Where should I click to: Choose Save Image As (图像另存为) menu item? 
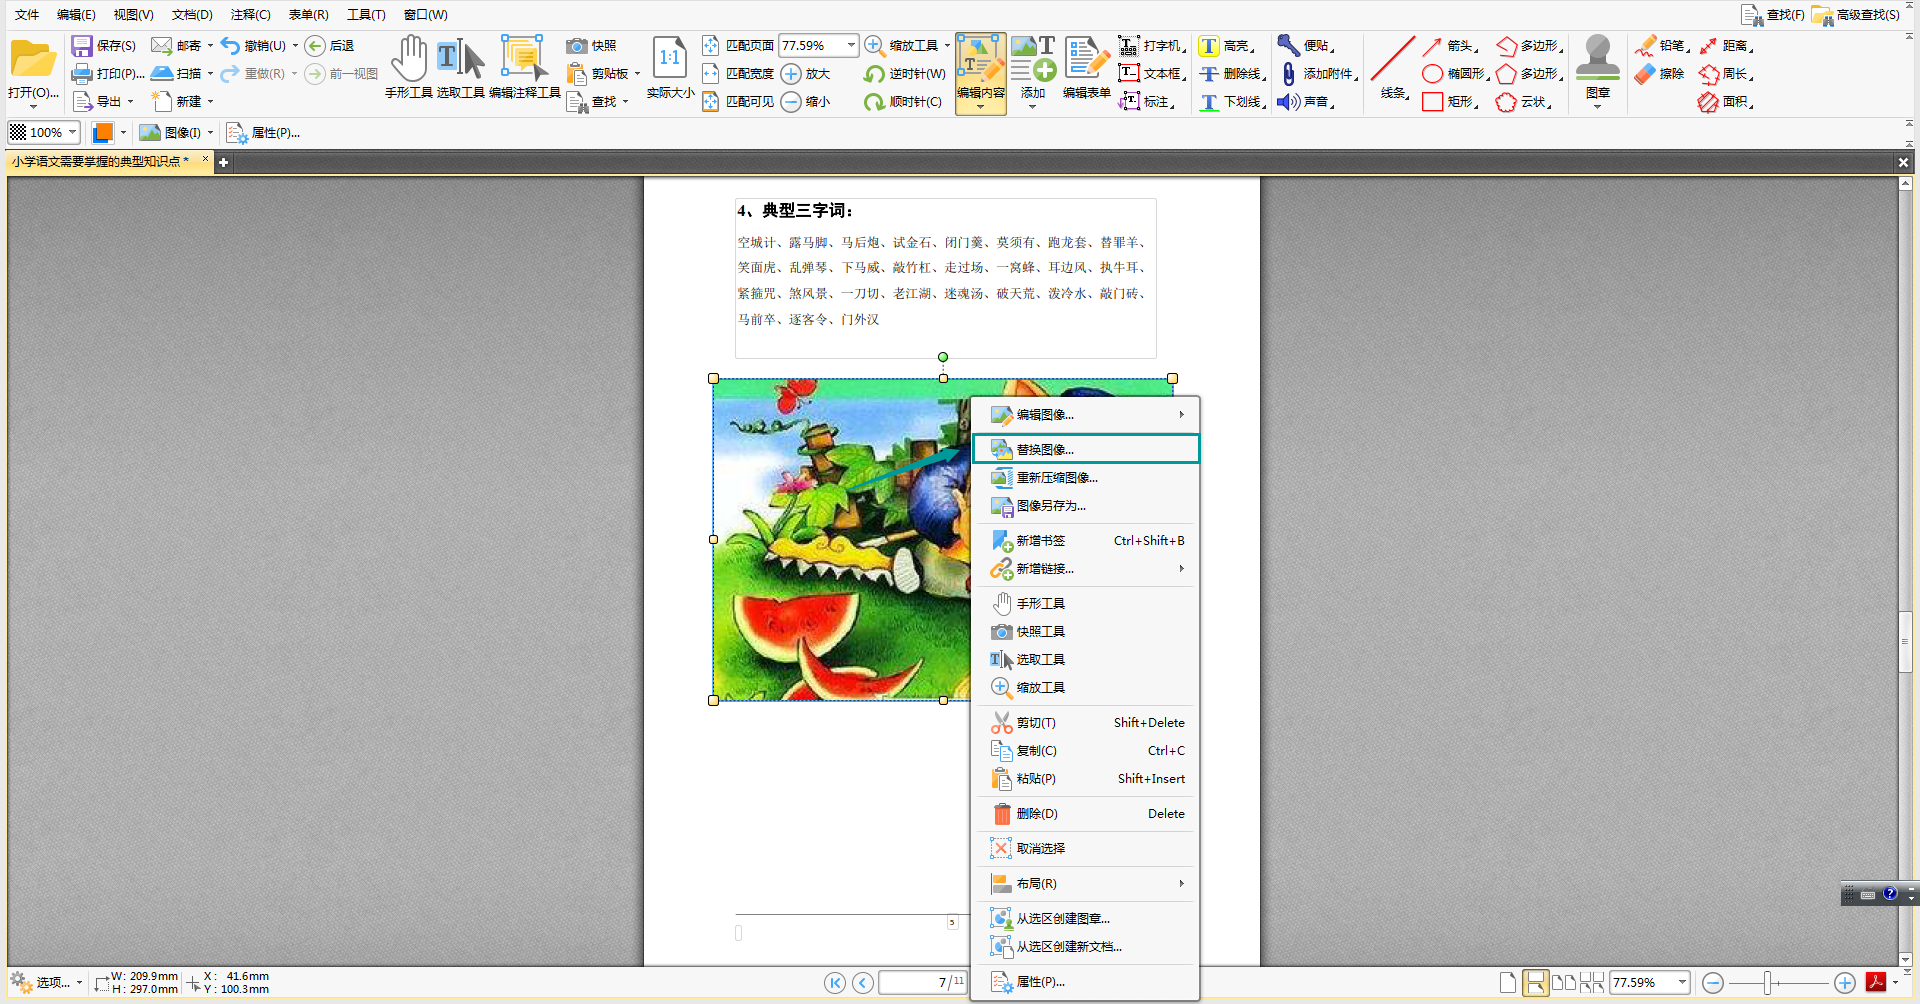[x=1086, y=506]
